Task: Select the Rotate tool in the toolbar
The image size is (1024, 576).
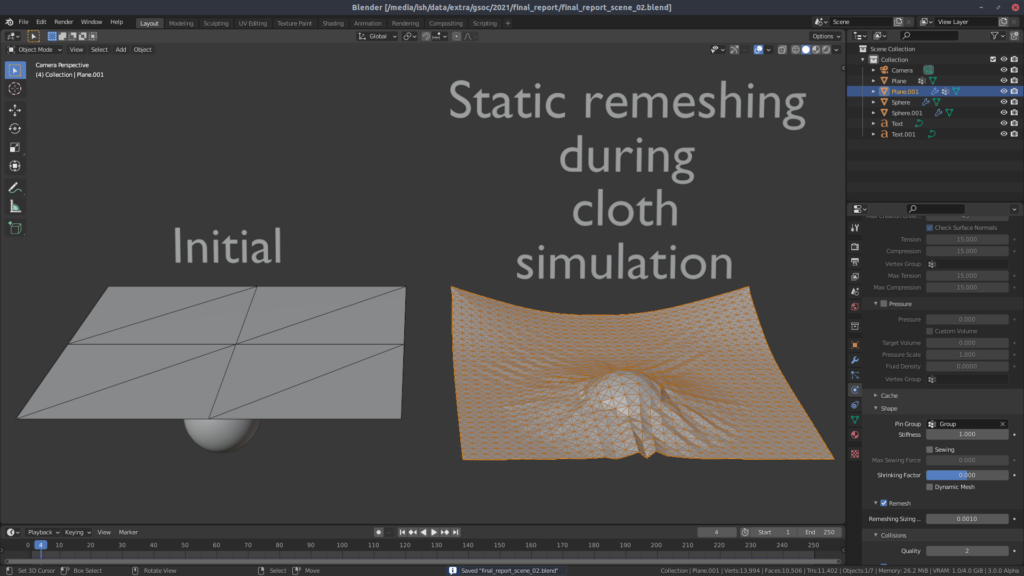Action: [15, 128]
